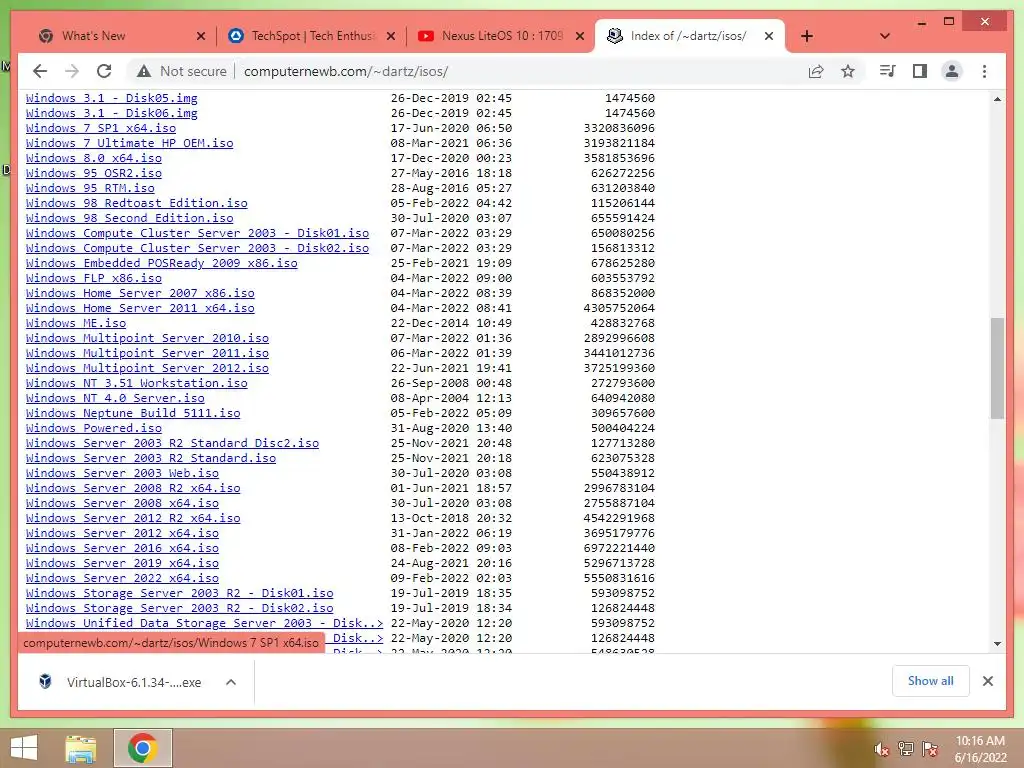
Task: Close the Index of /~dartz/isos/ tab
Action: click(769, 36)
